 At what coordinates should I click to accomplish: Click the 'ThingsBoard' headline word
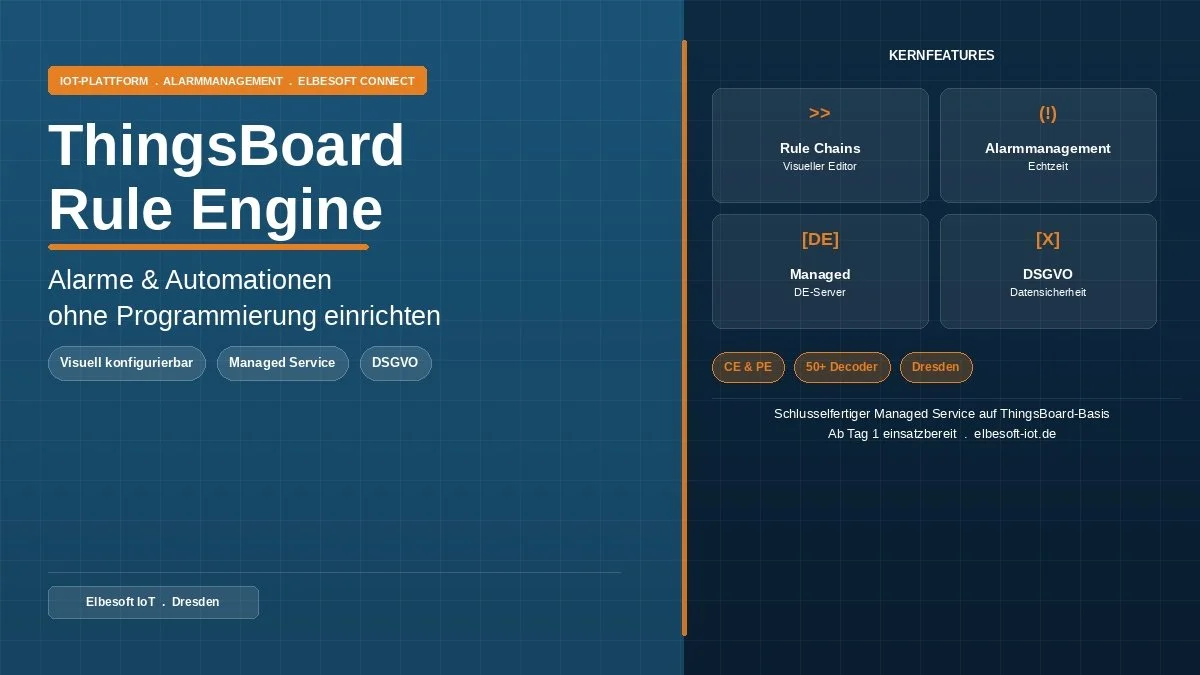tap(227, 146)
